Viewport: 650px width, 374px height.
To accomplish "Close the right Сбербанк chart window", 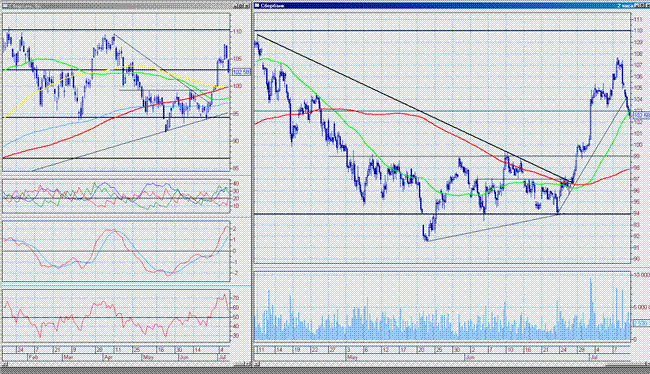I will 648,6.
